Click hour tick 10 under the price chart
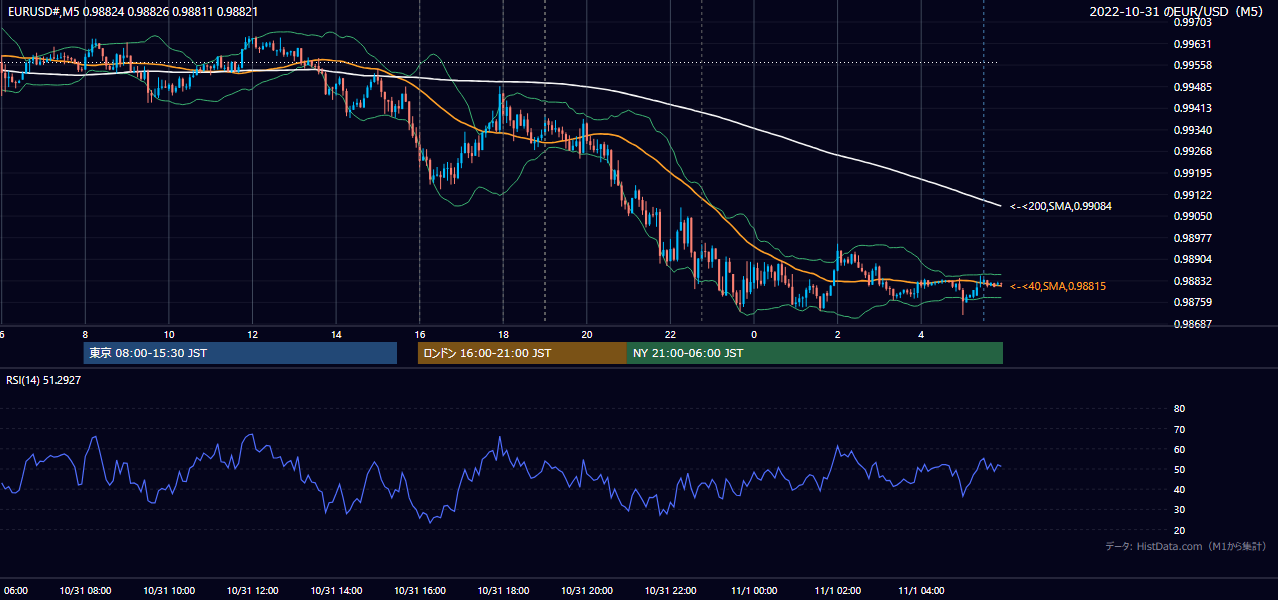The width and height of the screenshot is (1278, 600). pos(169,334)
